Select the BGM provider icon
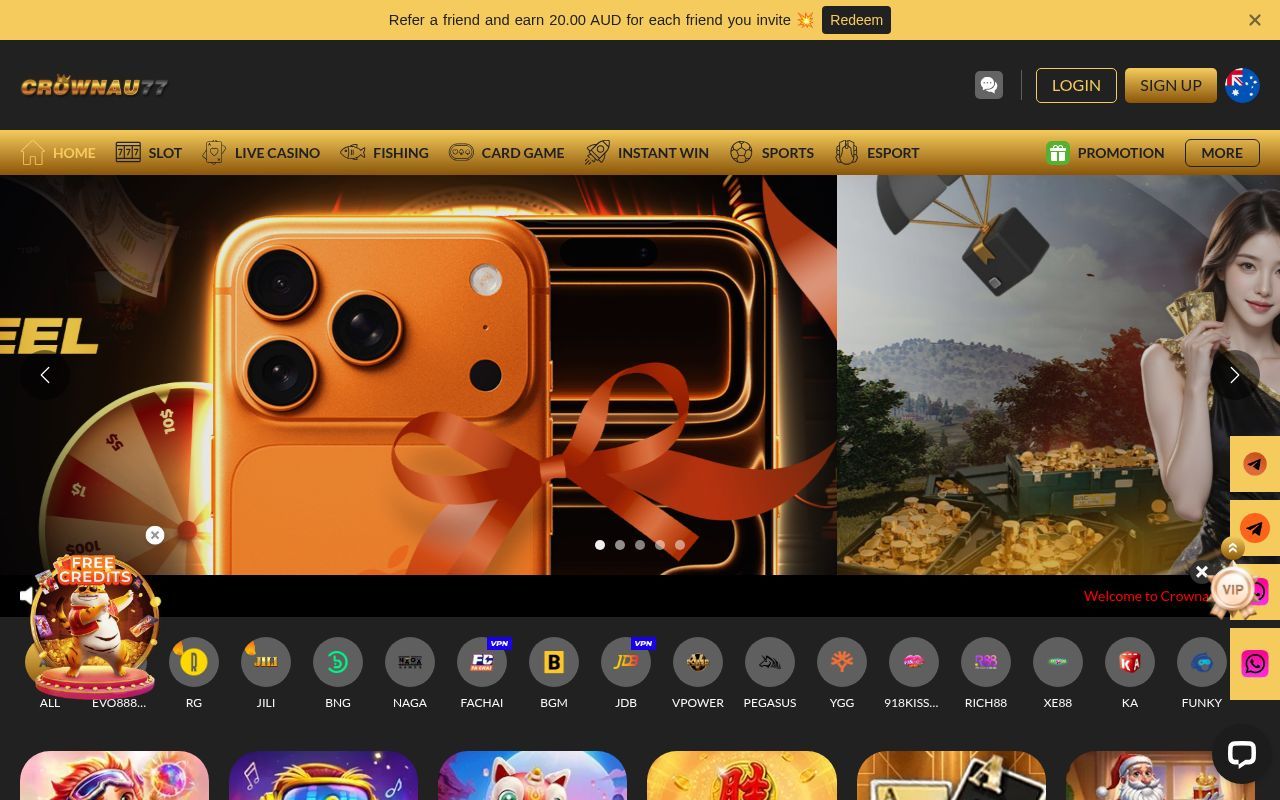 554,662
